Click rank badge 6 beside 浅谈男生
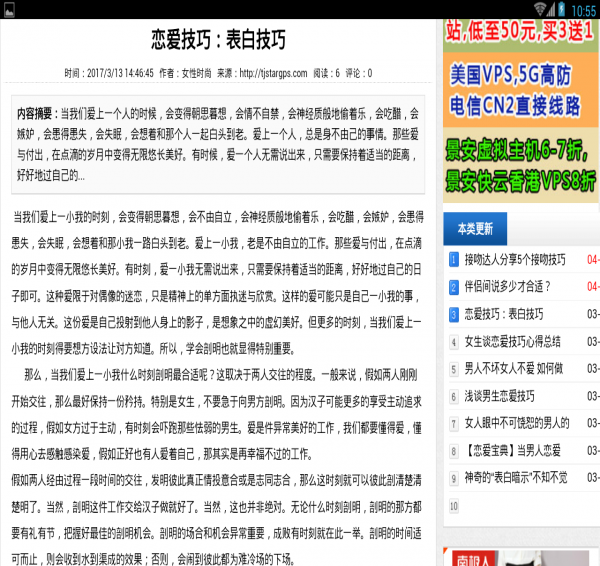Image resolution: width=600 pixels, height=566 pixels. click(453, 396)
